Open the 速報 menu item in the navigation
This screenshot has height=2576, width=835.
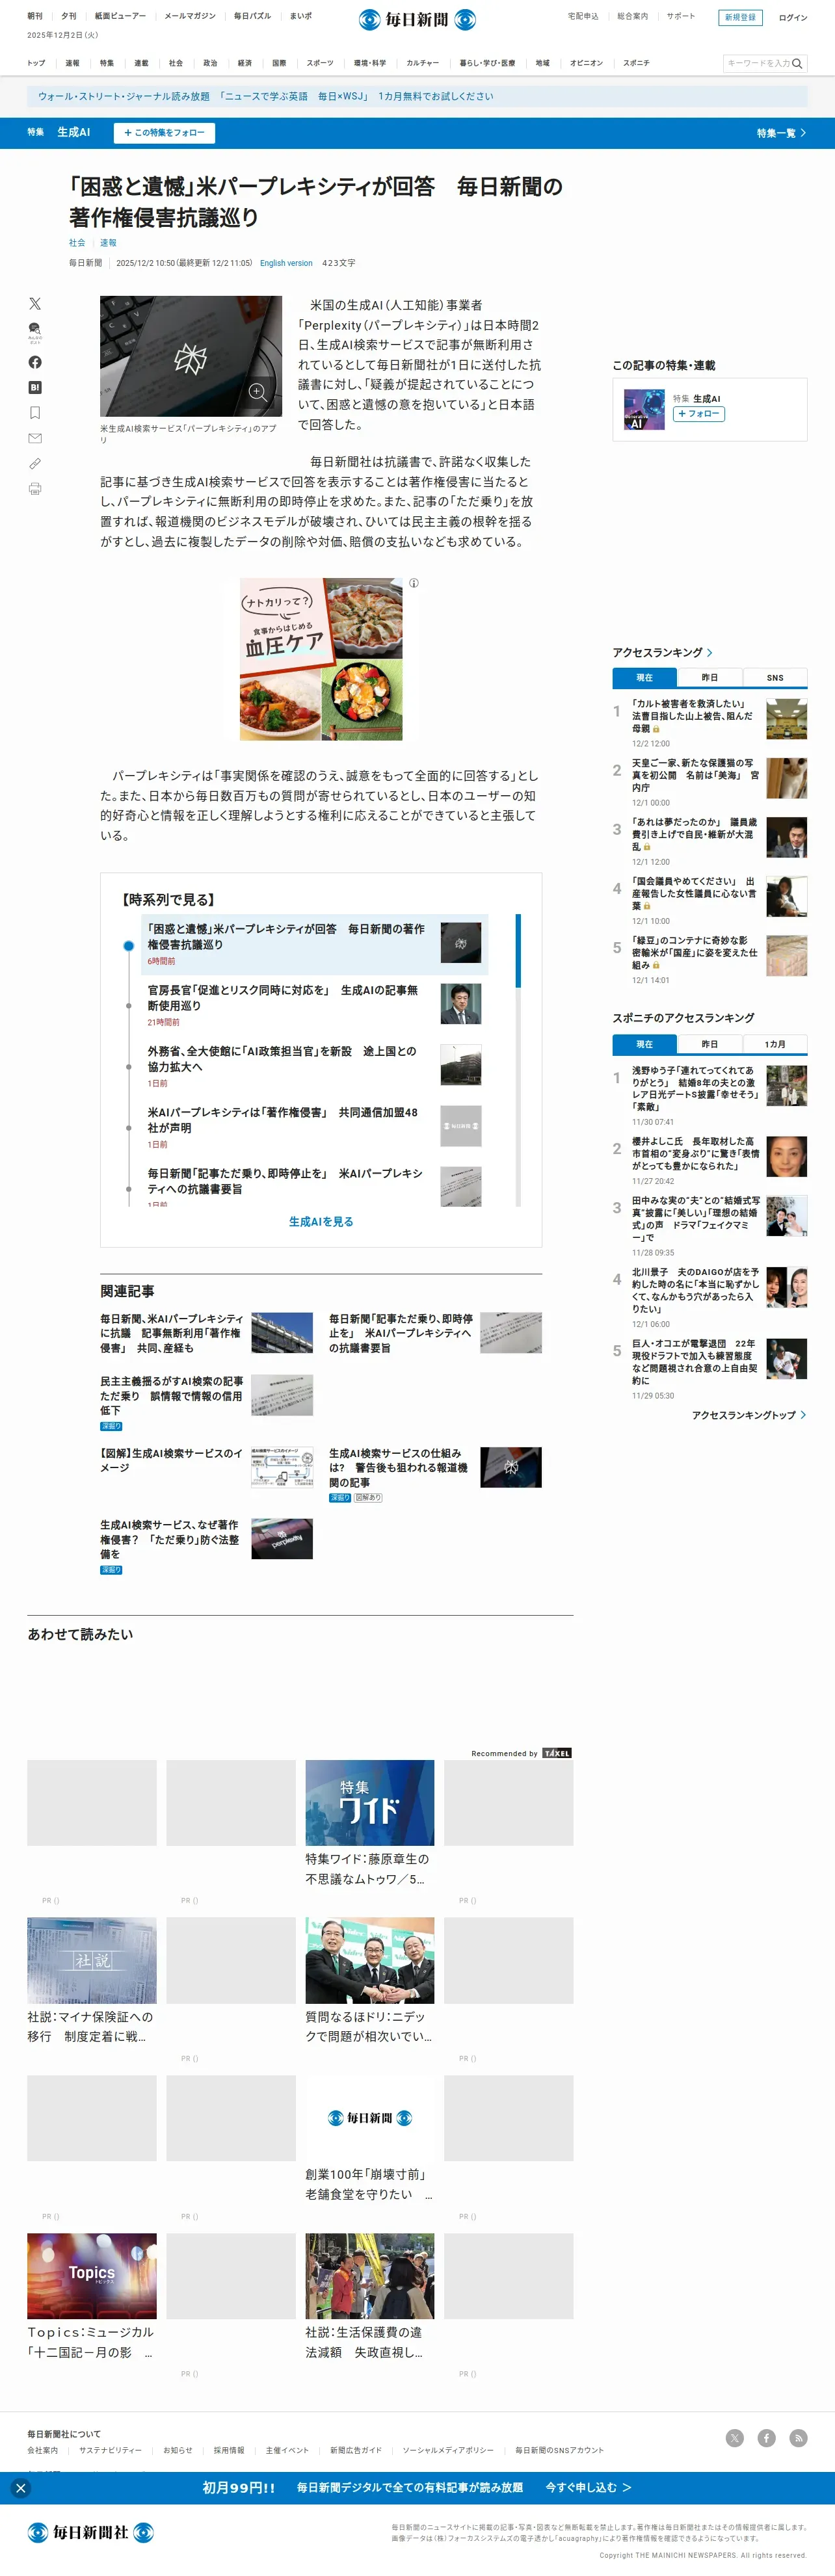72,63
